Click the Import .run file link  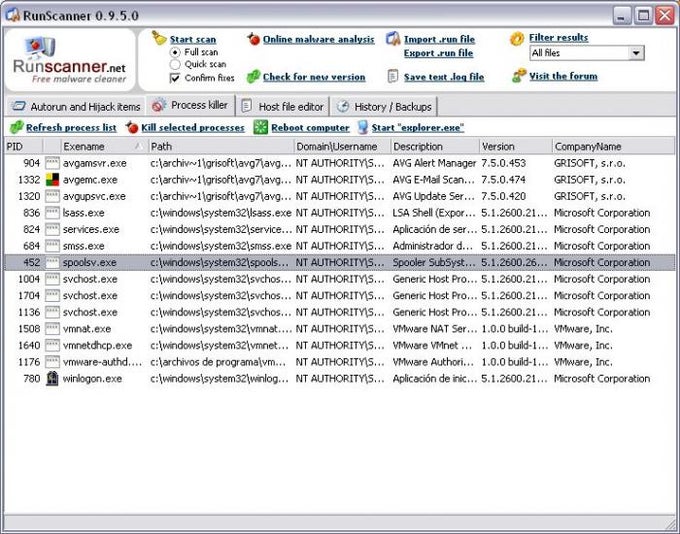[x=439, y=39]
